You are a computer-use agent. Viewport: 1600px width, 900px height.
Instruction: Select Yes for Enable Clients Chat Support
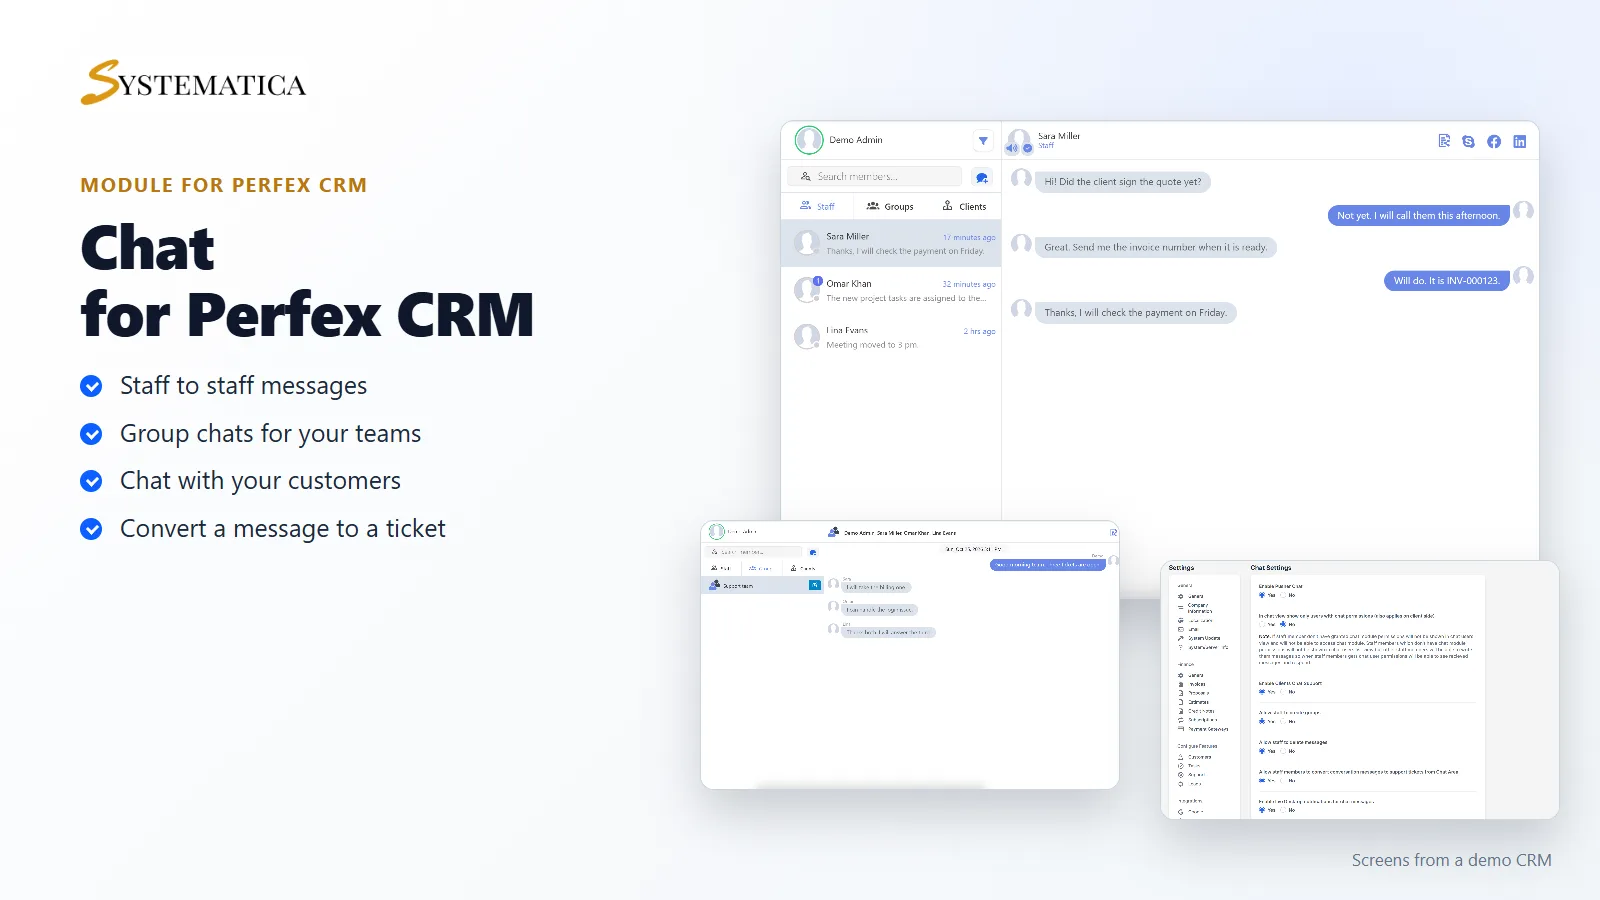click(1262, 692)
